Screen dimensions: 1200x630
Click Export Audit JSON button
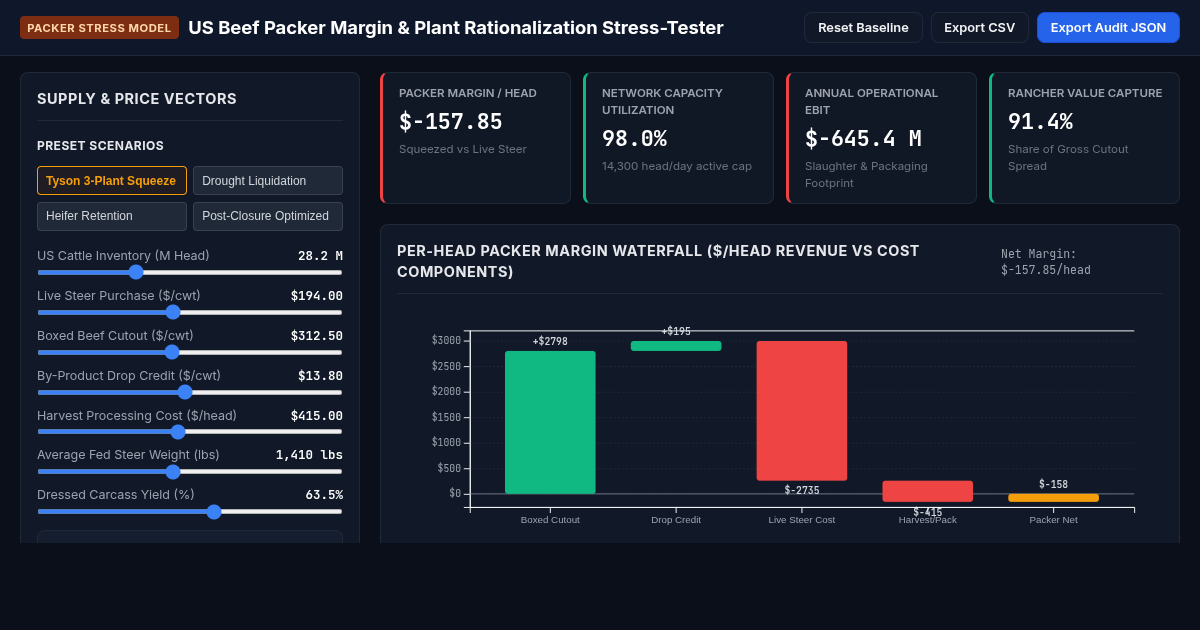(x=1108, y=28)
